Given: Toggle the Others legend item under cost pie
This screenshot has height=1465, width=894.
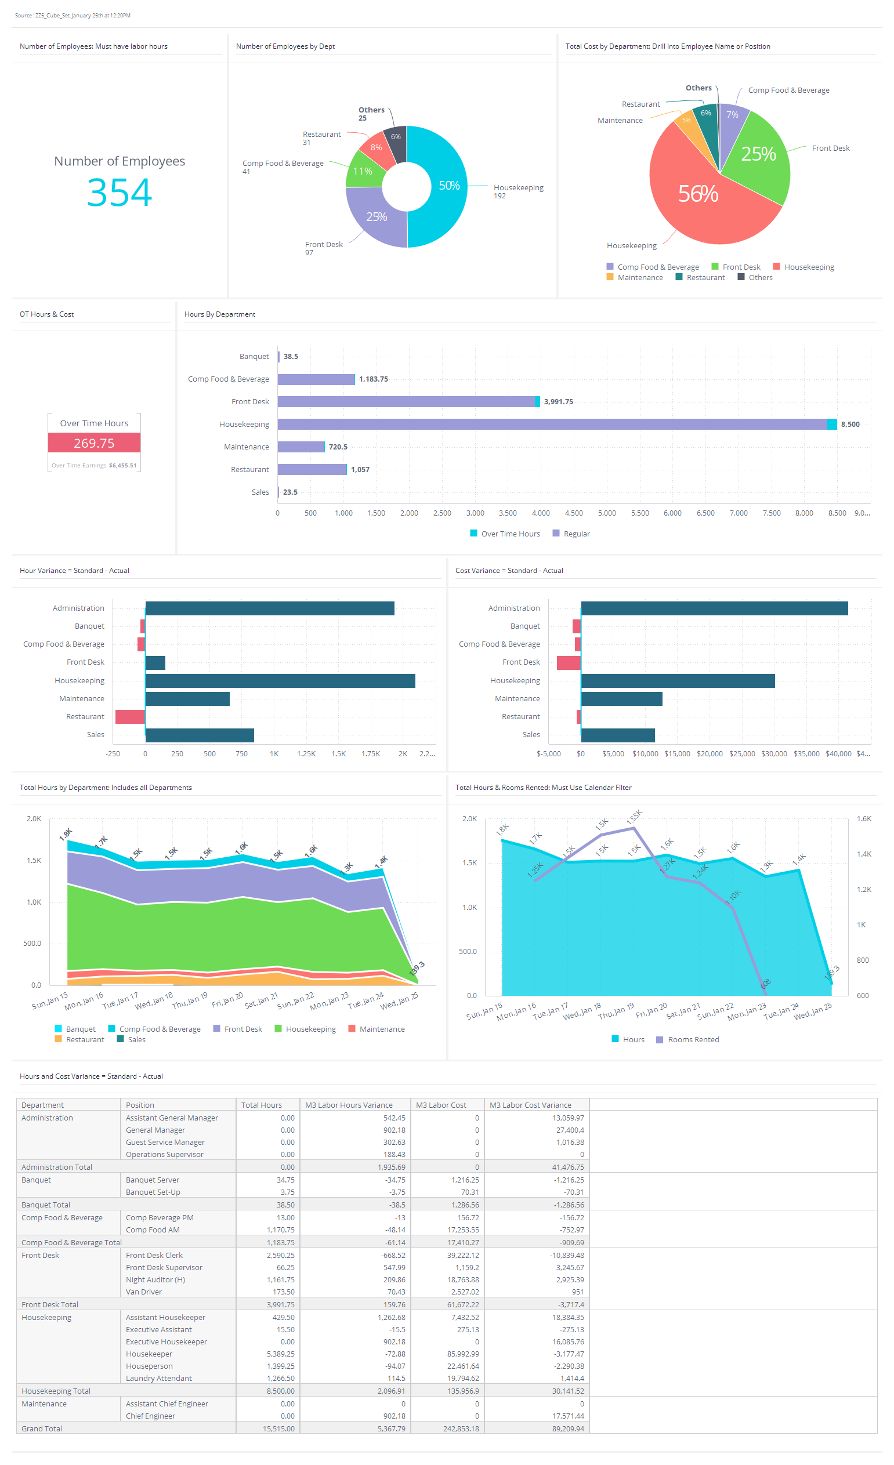Looking at the screenshot, I should pos(755,278).
